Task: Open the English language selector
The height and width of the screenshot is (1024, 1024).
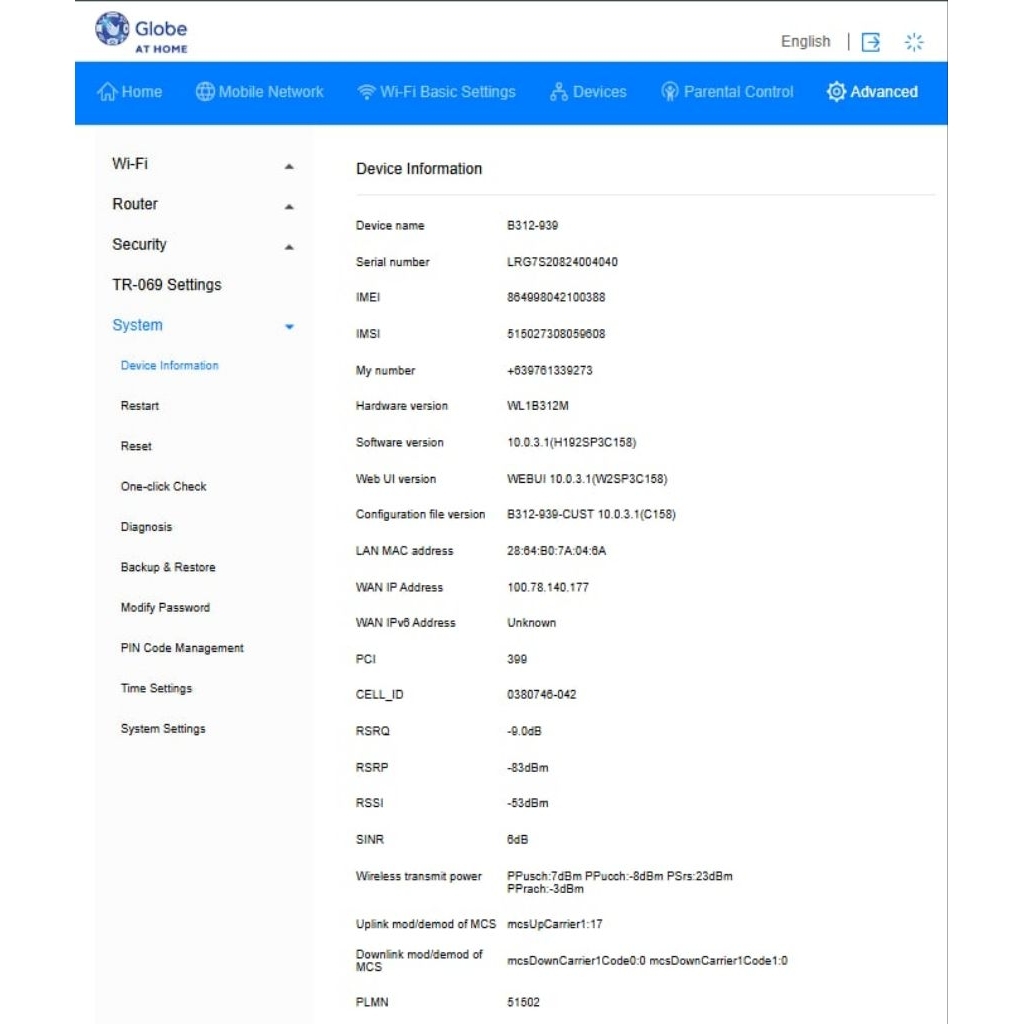Action: click(805, 42)
